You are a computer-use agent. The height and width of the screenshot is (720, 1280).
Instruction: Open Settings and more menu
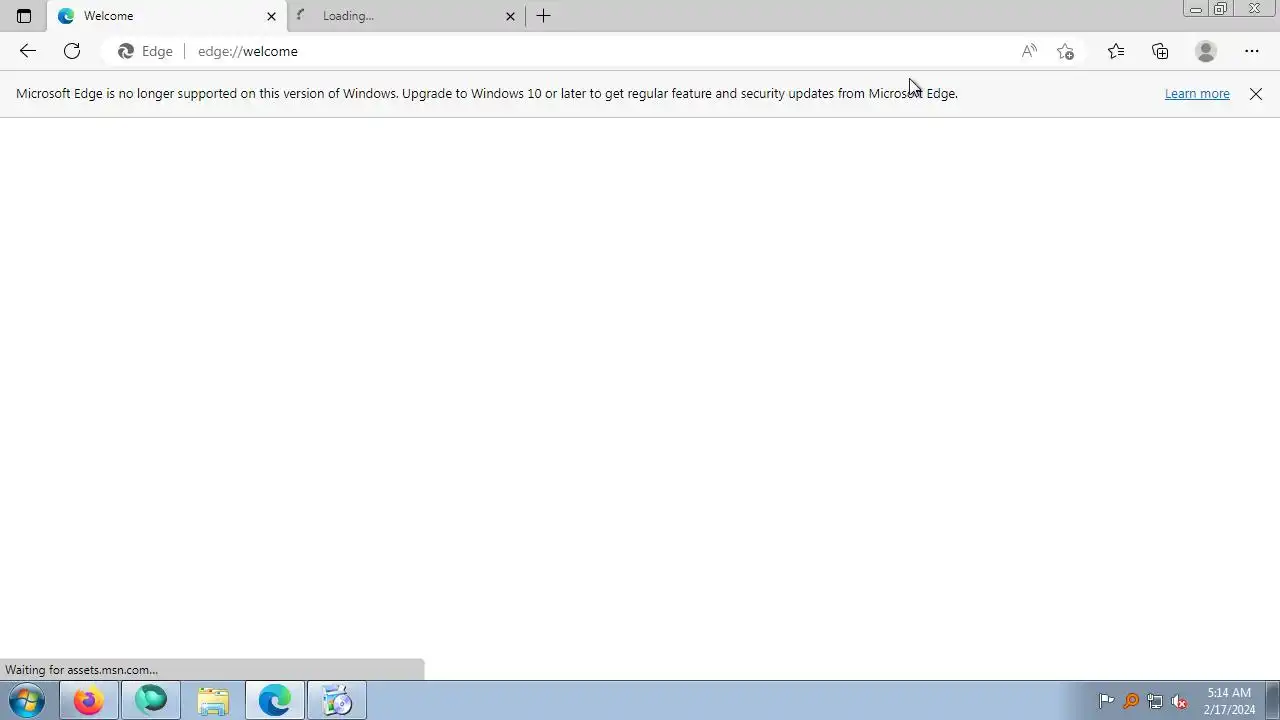point(1252,51)
